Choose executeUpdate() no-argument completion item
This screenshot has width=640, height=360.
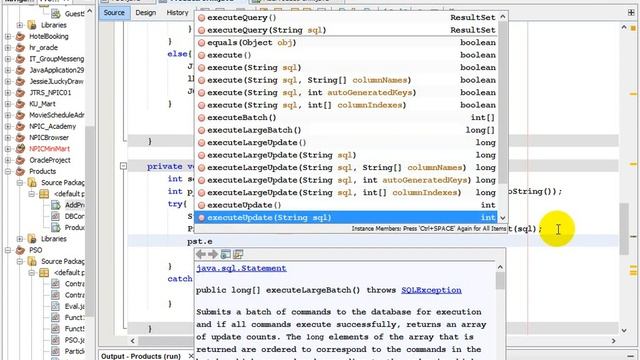[x=346, y=205]
